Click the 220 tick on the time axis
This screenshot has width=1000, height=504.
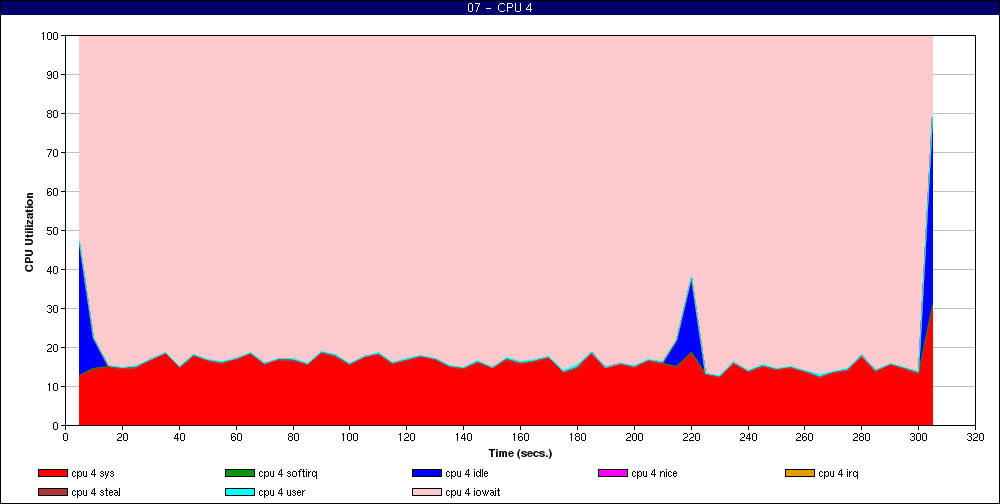(x=691, y=438)
